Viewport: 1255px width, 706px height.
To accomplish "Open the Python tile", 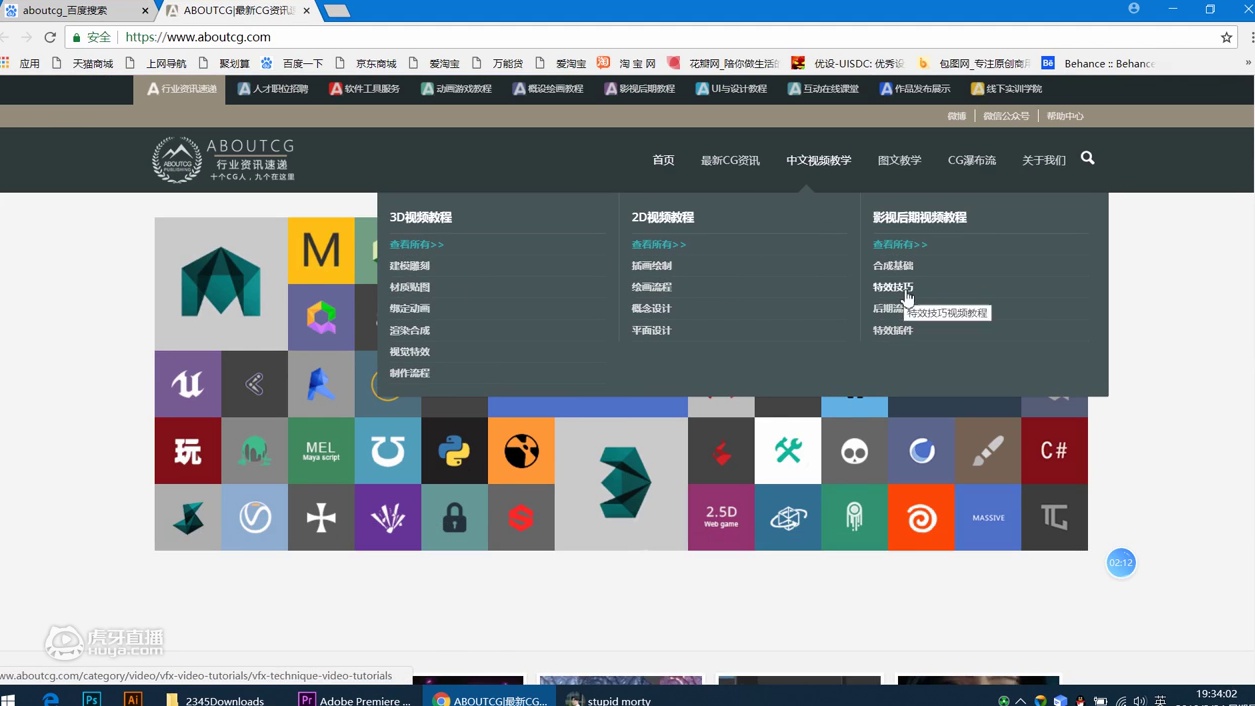I will point(455,451).
